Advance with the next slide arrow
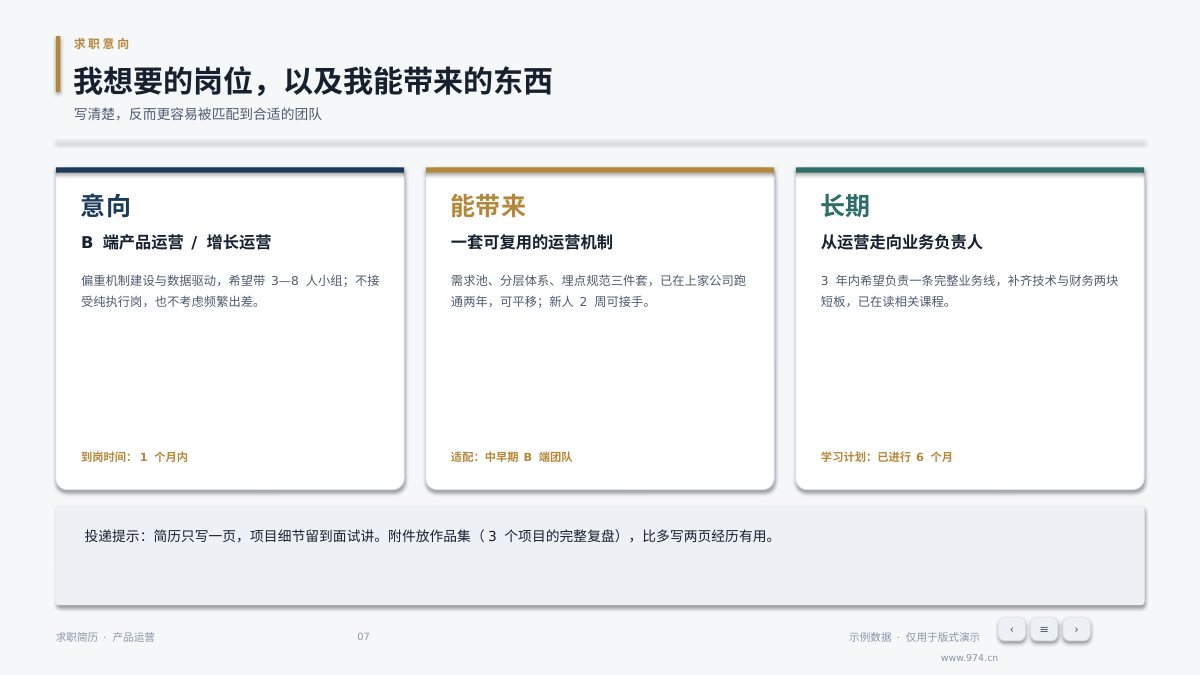This screenshot has height=675, width=1200. [1076, 629]
